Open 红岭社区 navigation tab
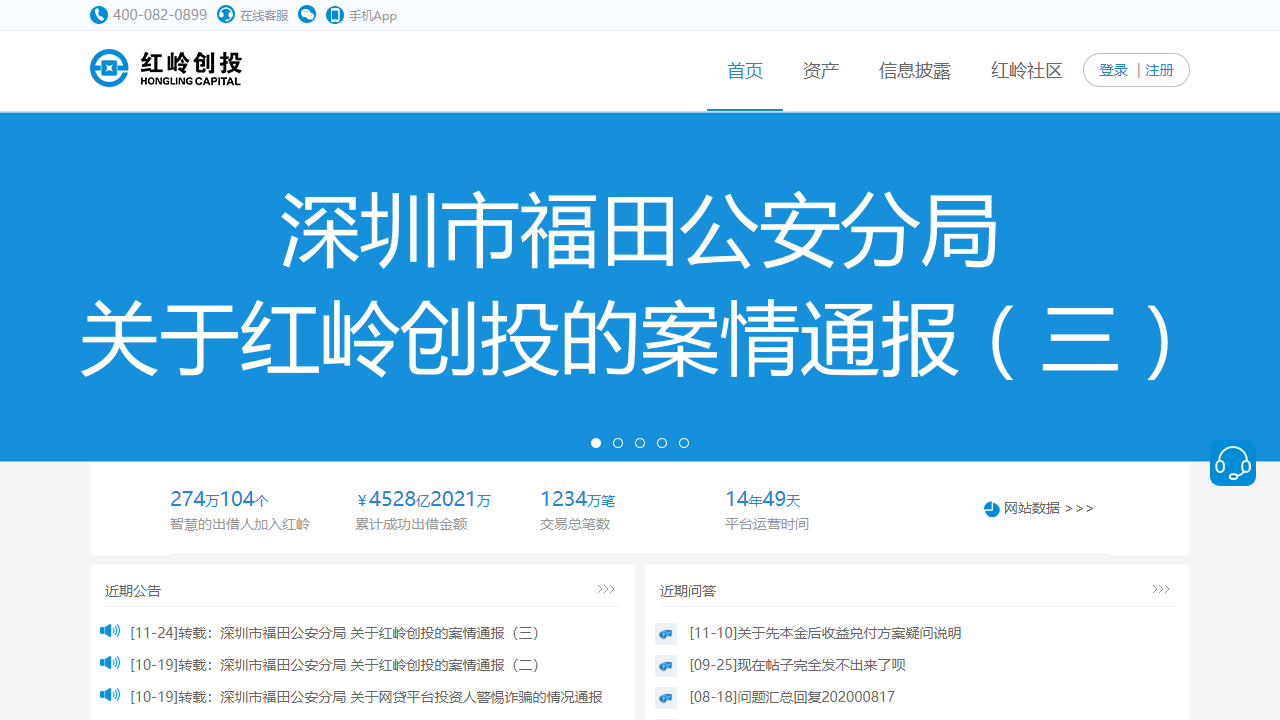 1027,71
